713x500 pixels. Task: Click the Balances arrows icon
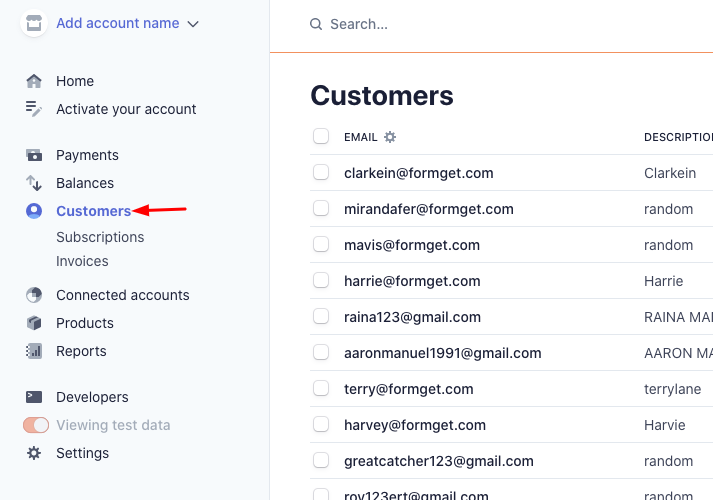[x=34, y=183]
